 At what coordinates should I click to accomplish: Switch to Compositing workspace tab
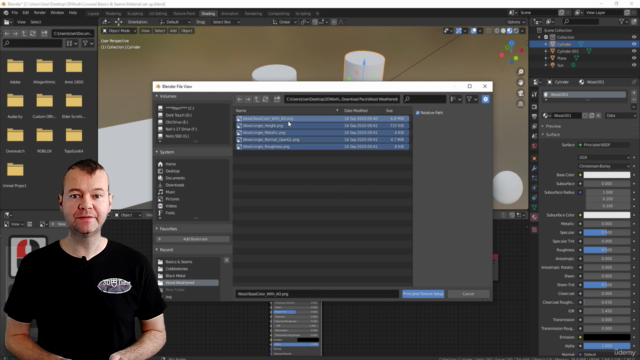click(x=278, y=13)
